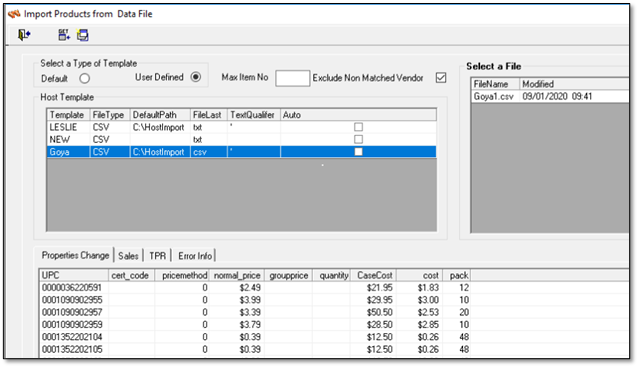Click the Modified column header
This screenshot has height=368, width=639.
pyautogui.click(x=574, y=84)
